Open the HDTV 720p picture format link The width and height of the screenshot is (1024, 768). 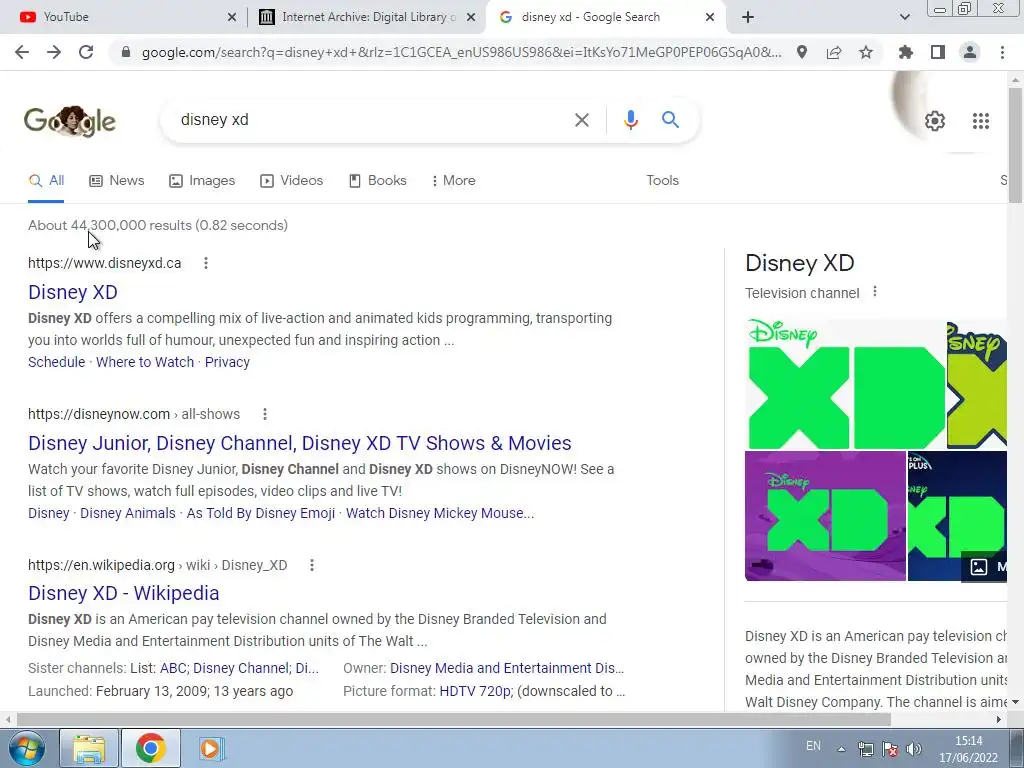(475, 691)
